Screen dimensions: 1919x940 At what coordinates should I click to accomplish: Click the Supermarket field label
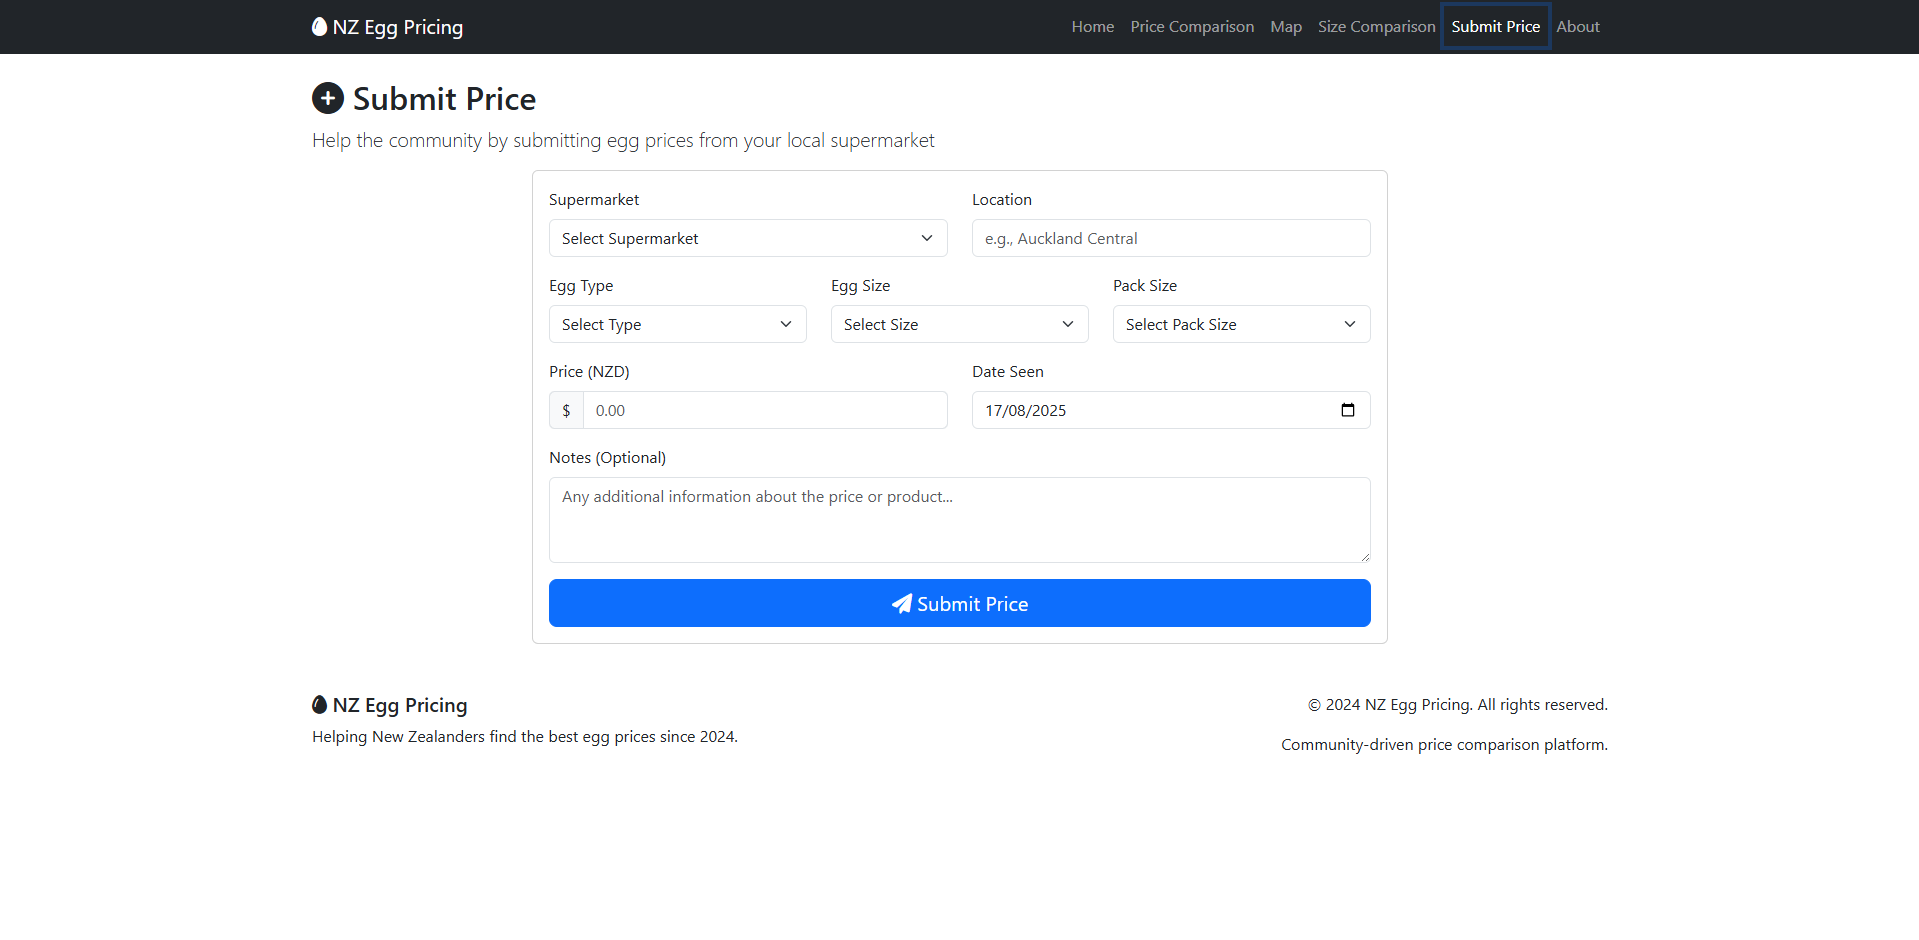click(594, 200)
